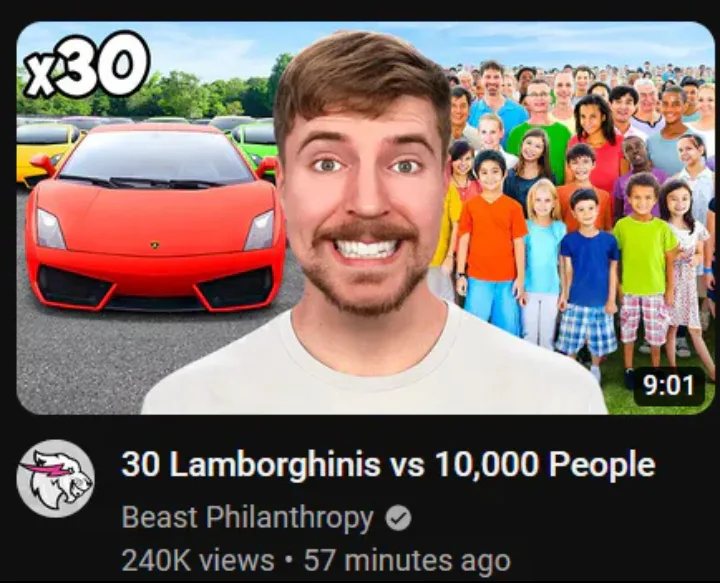Click the man's white t-shirt in thumbnail
The image size is (720, 583).
pyautogui.click(x=374, y=372)
